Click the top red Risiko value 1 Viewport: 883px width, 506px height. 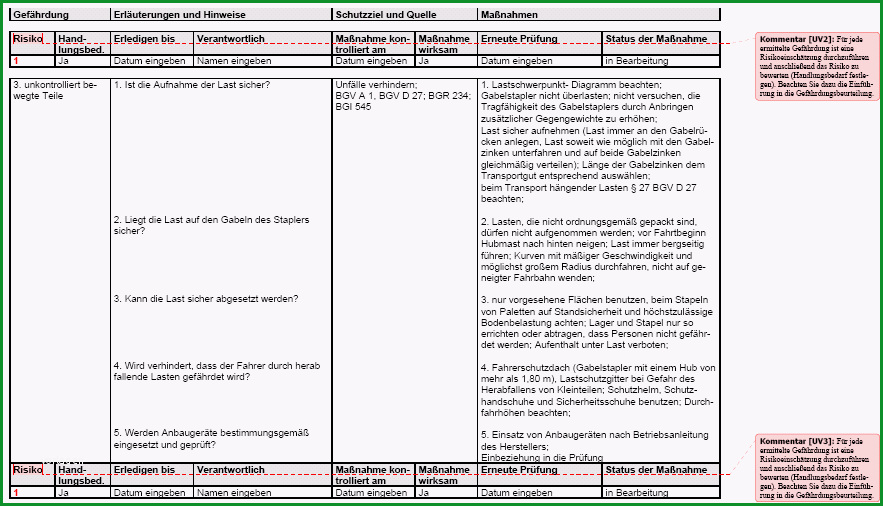pyautogui.click(x=16, y=61)
